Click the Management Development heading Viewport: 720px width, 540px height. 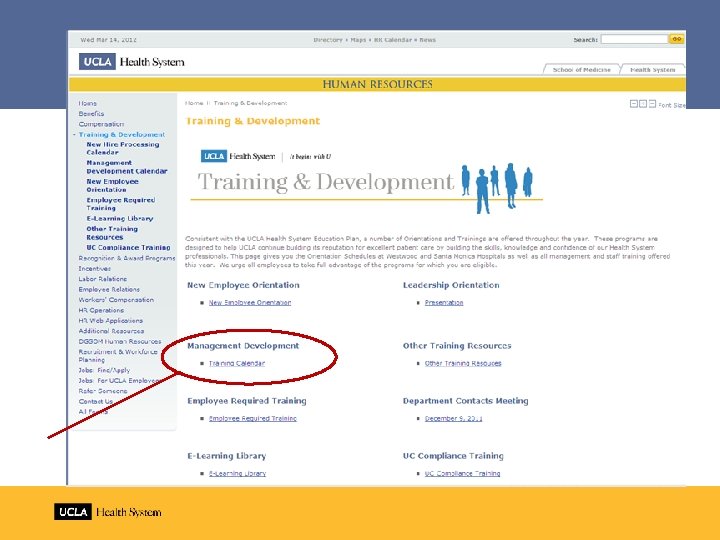pos(243,346)
